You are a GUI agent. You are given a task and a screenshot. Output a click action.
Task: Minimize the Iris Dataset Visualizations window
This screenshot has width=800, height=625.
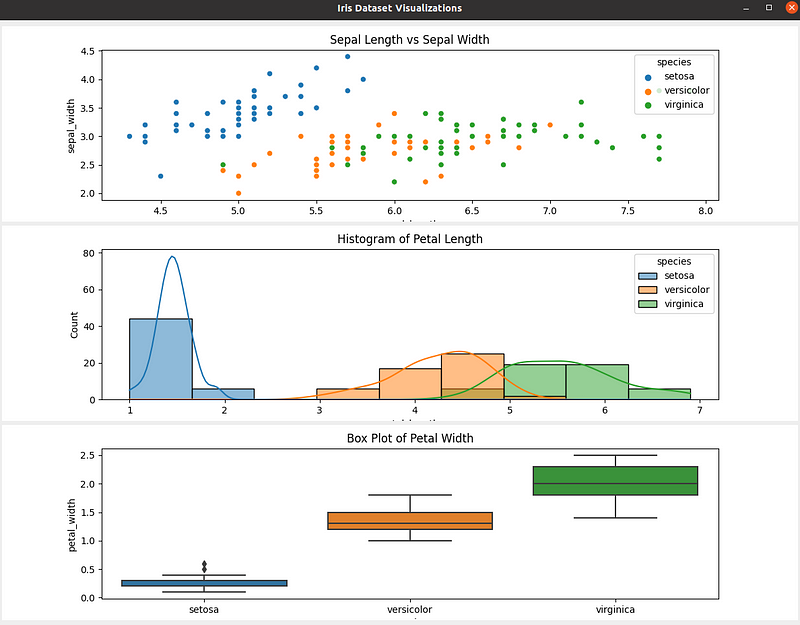pyautogui.click(x=746, y=8)
